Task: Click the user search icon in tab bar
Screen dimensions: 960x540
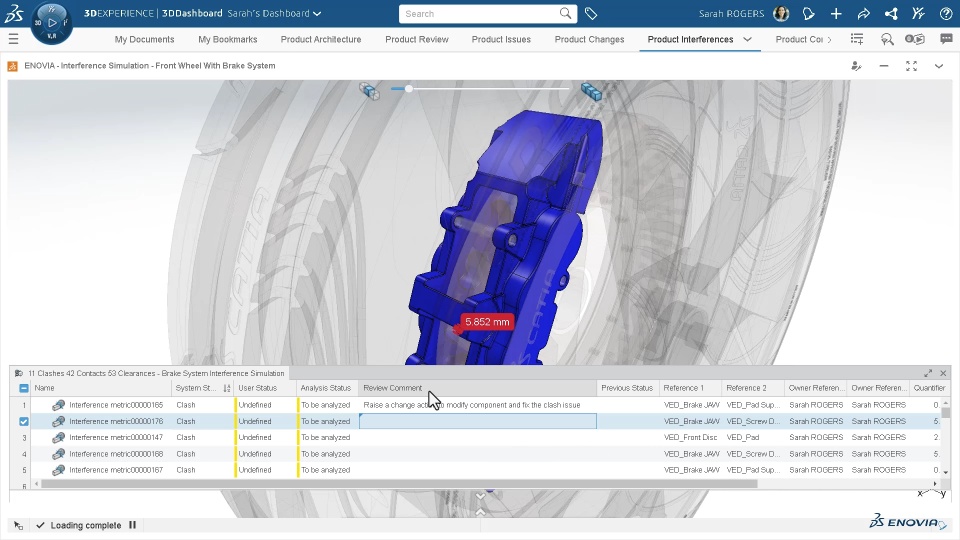Action: (x=887, y=39)
